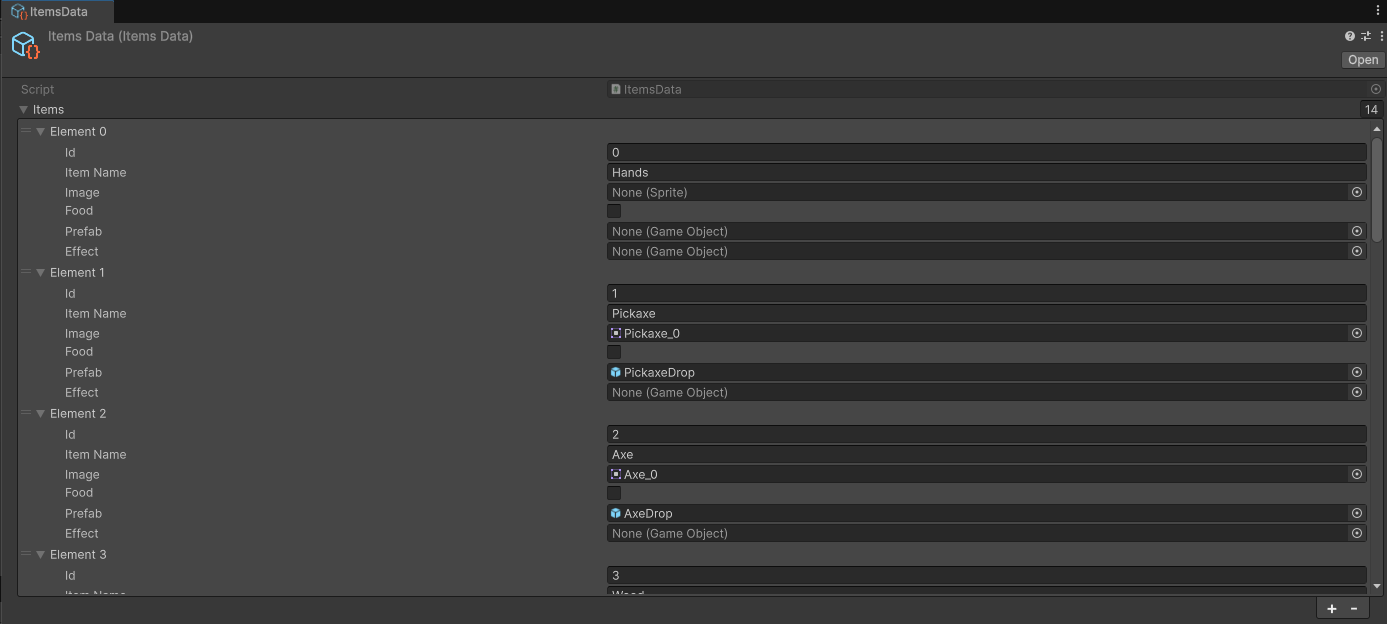This screenshot has height=624, width=1387.
Task: Click the Script field object picker
Action: pyautogui.click(x=1376, y=89)
